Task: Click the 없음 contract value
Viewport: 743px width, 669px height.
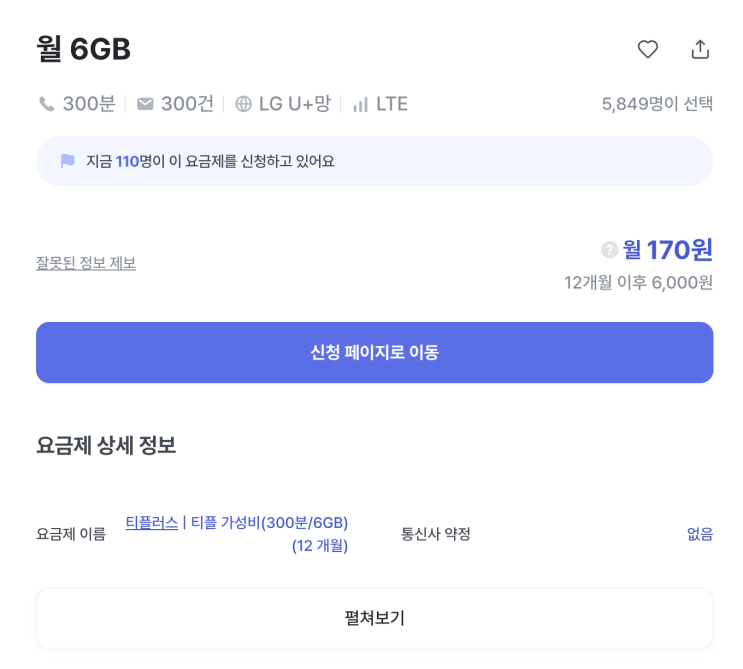Action: click(700, 534)
